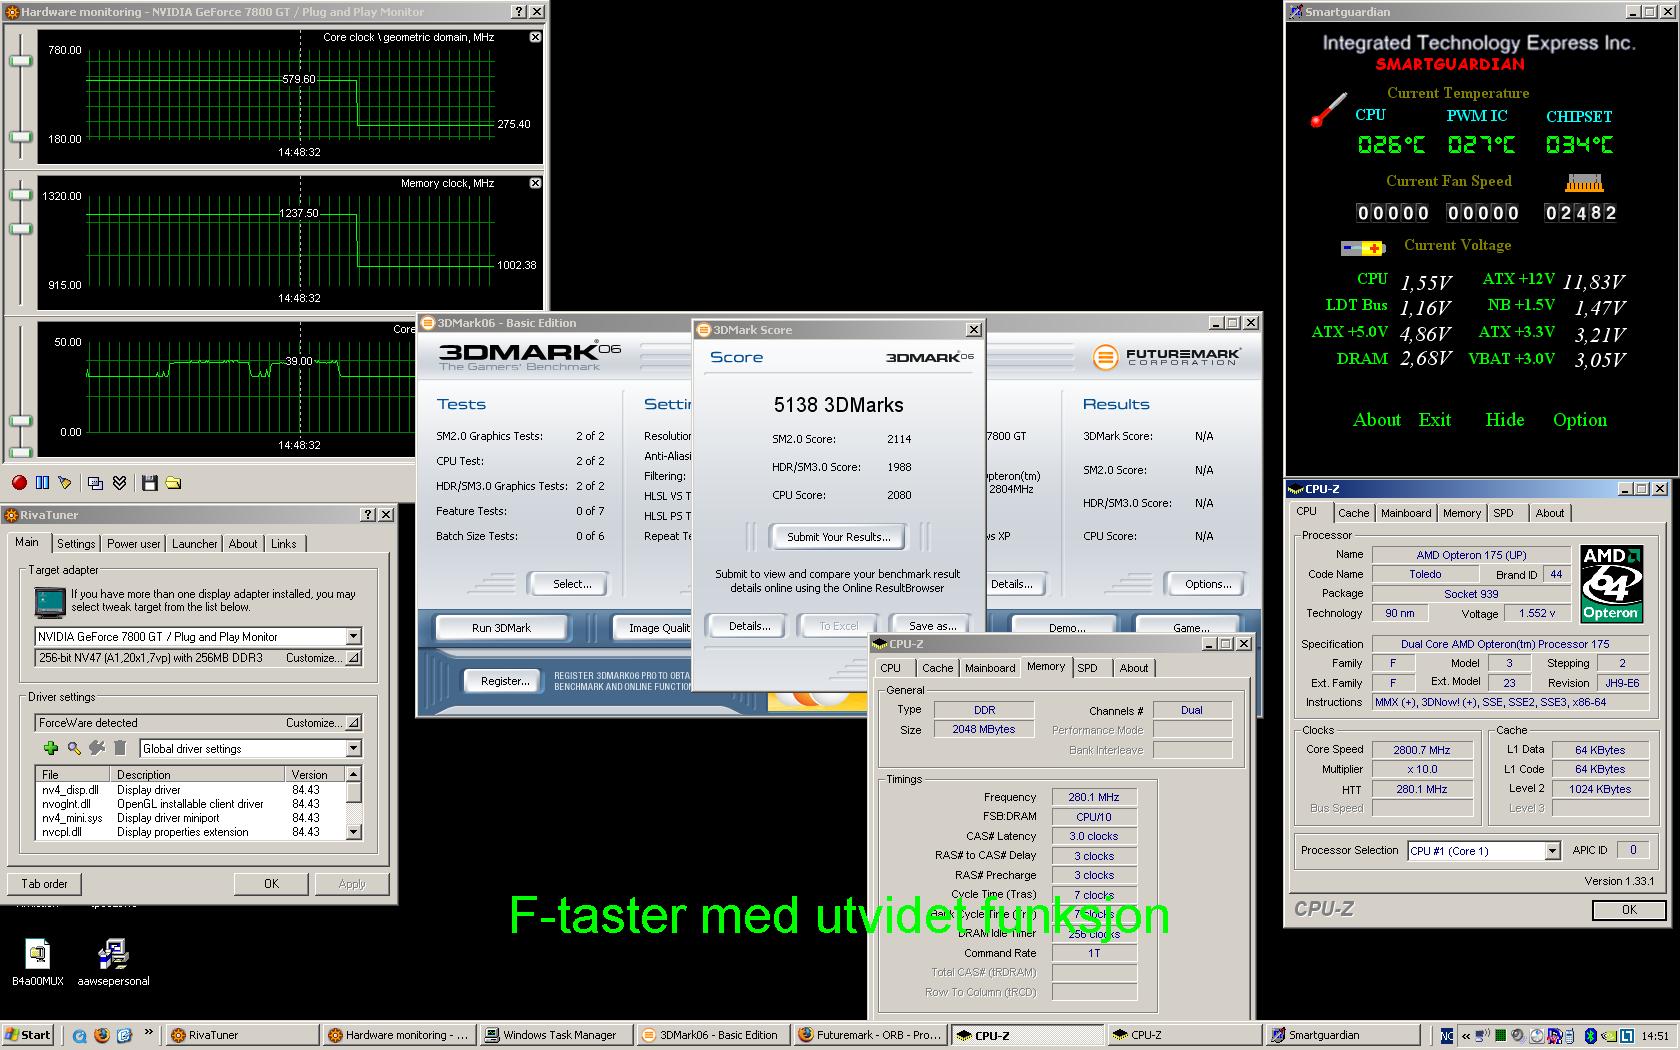
Task: Click Exit link in Smartguardian
Action: pos(1434,420)
